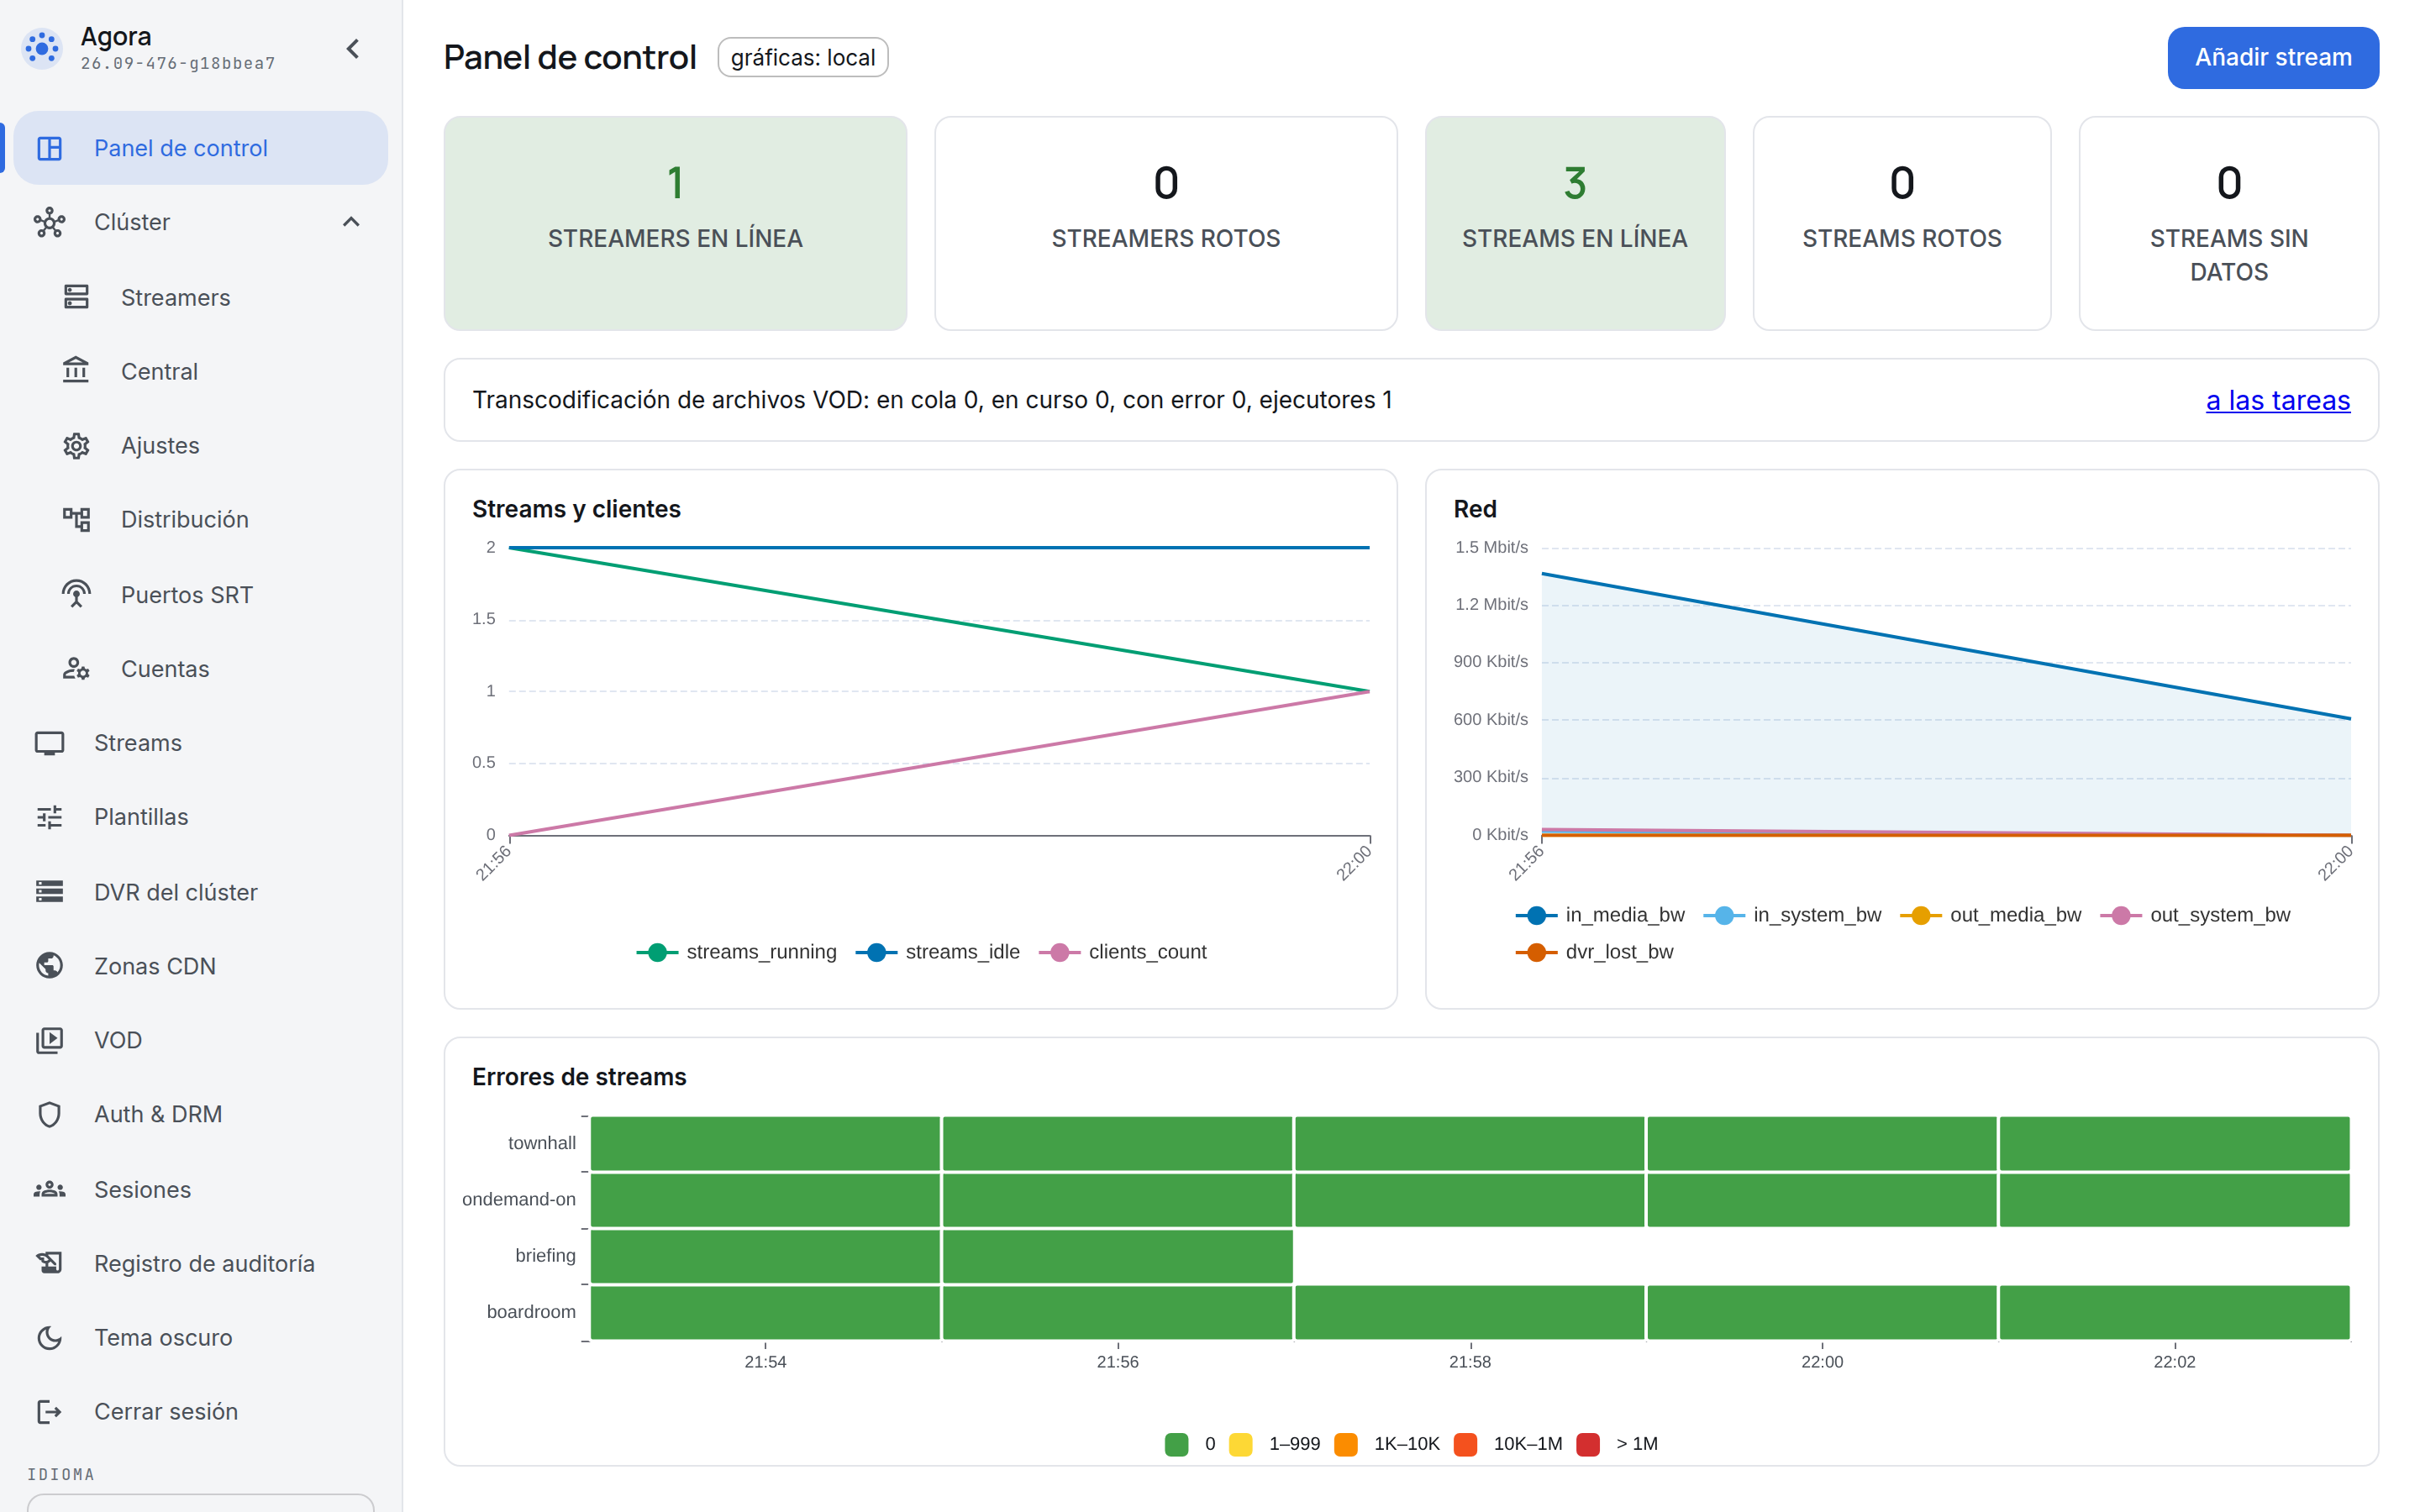Open Streamers via its server icon
The height and width of the screenshot is (1512, 2420).
click(76, 297)
